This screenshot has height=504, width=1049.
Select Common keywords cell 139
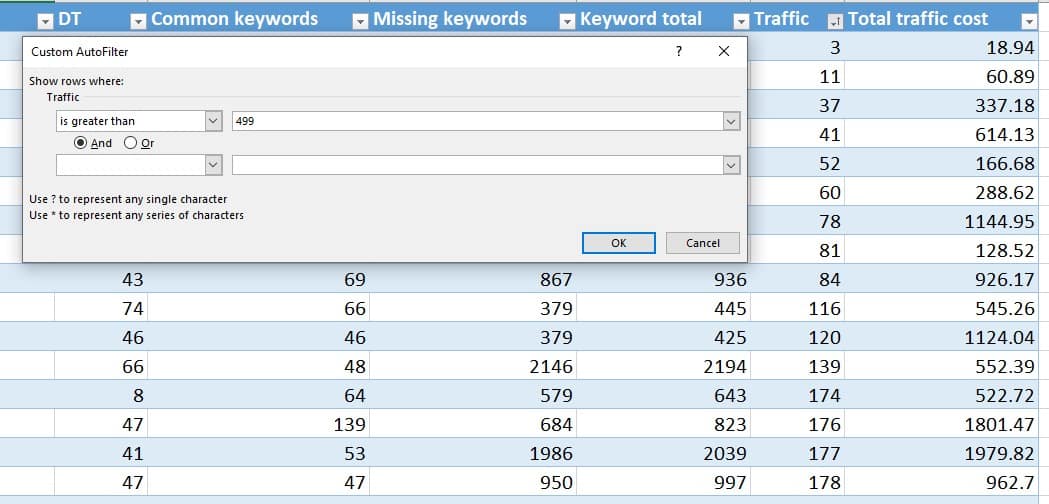[x=258, y=424]
